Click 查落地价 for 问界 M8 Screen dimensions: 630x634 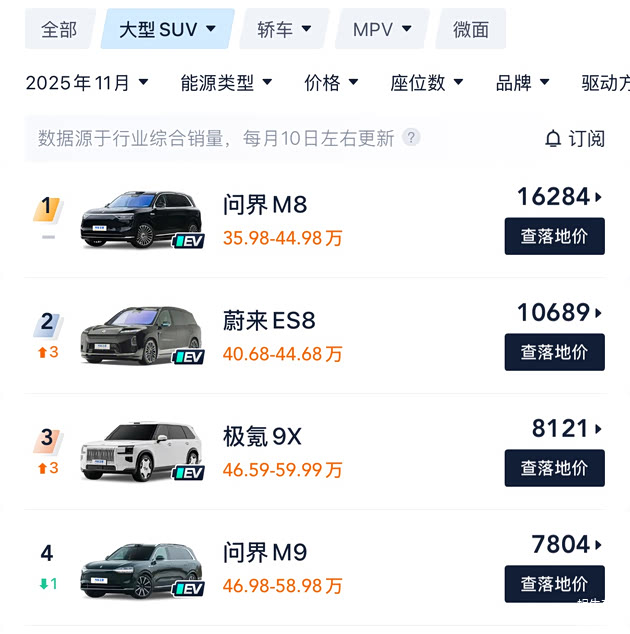pos(554,237)
